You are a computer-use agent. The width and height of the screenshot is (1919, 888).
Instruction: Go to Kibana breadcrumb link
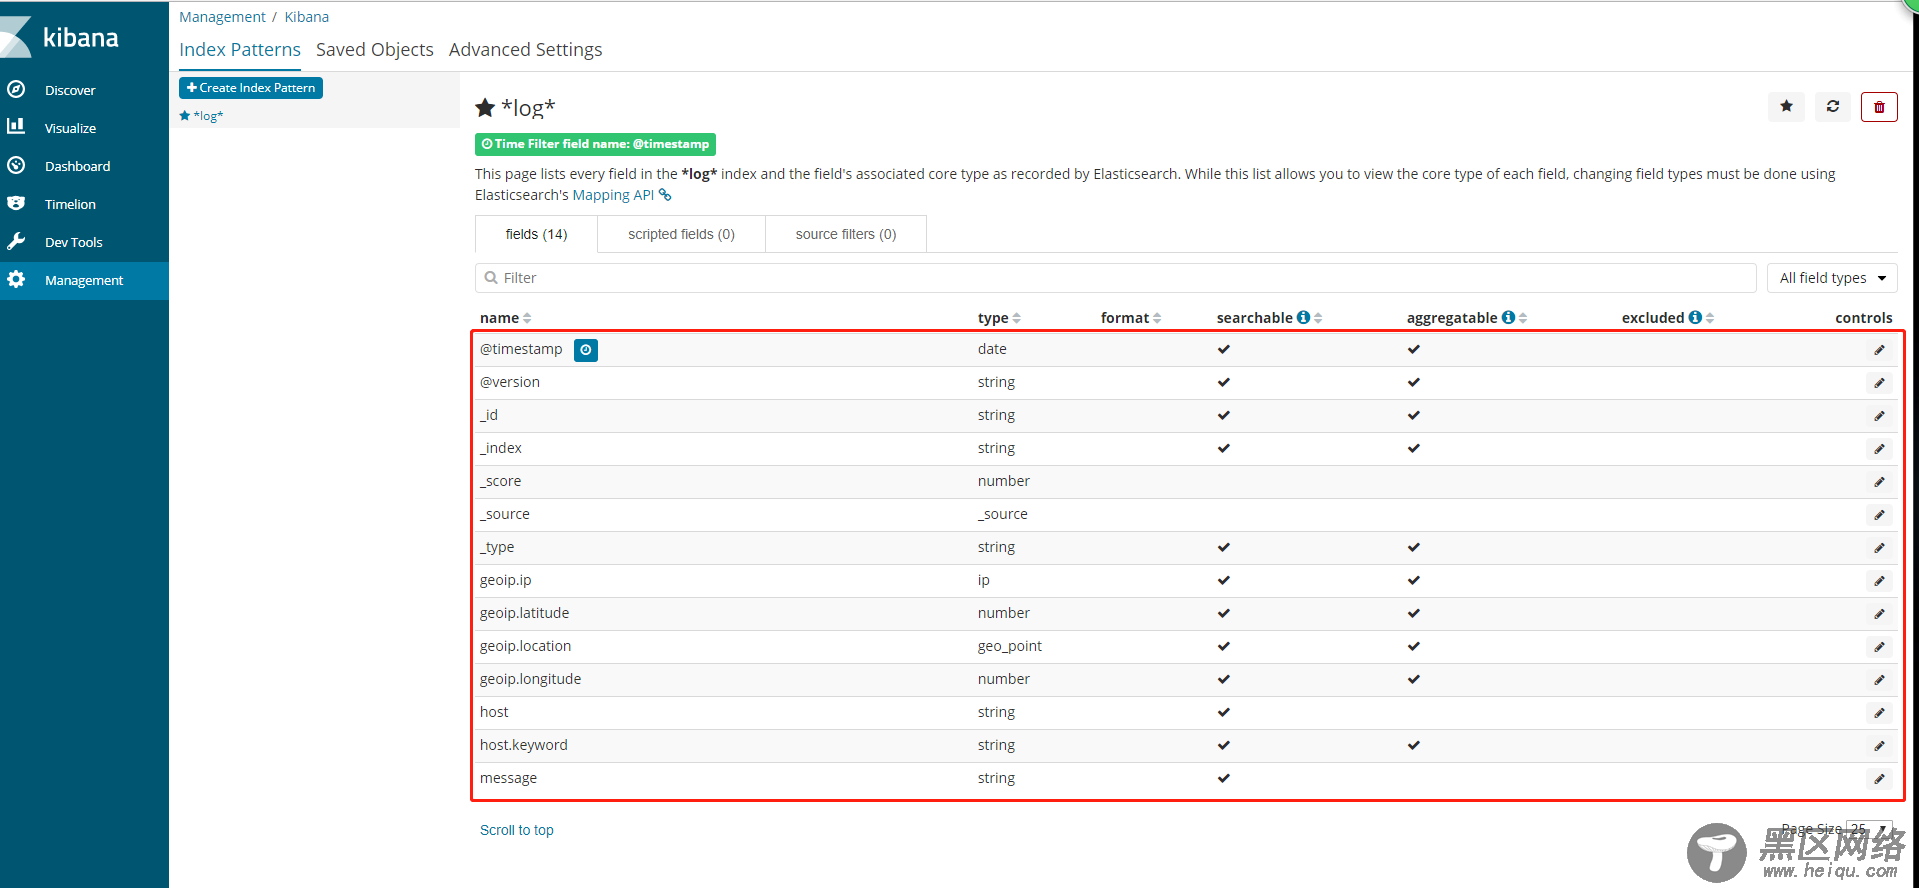point(307,17)
